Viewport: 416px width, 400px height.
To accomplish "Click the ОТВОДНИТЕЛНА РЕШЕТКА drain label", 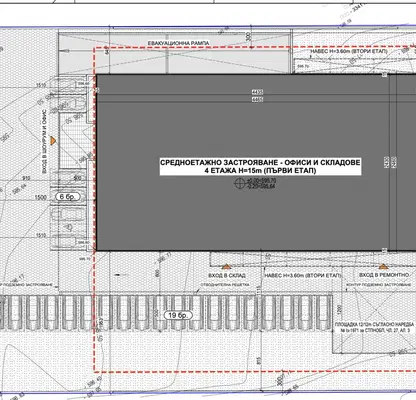I will point(225,285).
